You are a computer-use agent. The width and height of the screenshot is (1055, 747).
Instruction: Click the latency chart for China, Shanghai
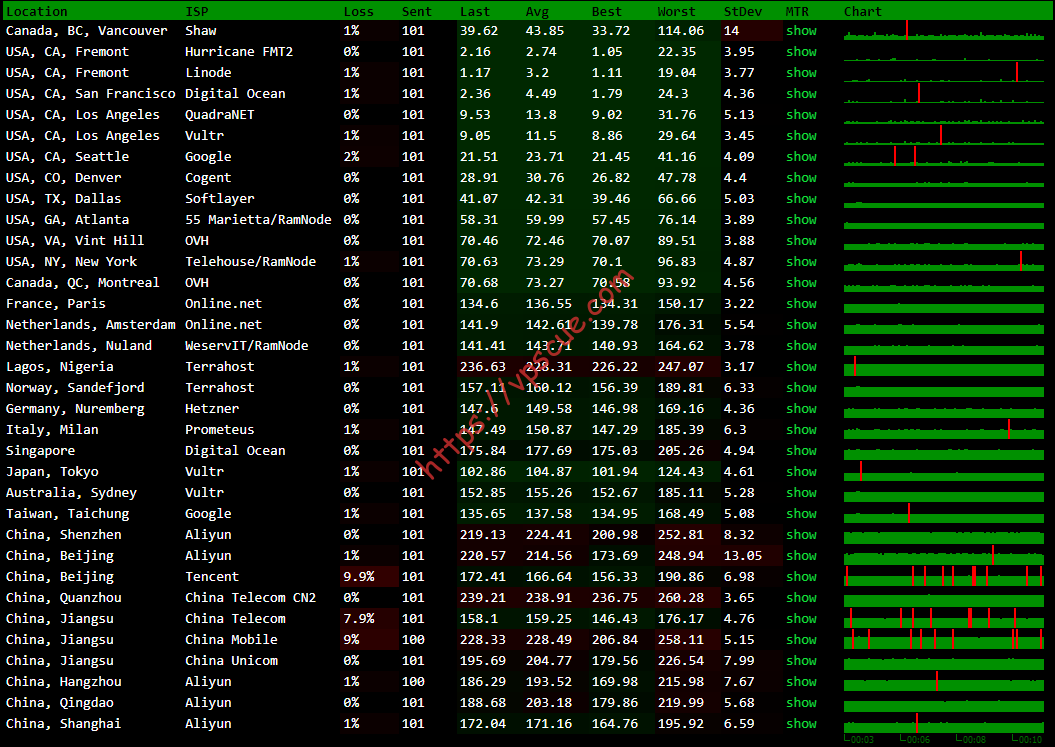[x=944, y=723]
